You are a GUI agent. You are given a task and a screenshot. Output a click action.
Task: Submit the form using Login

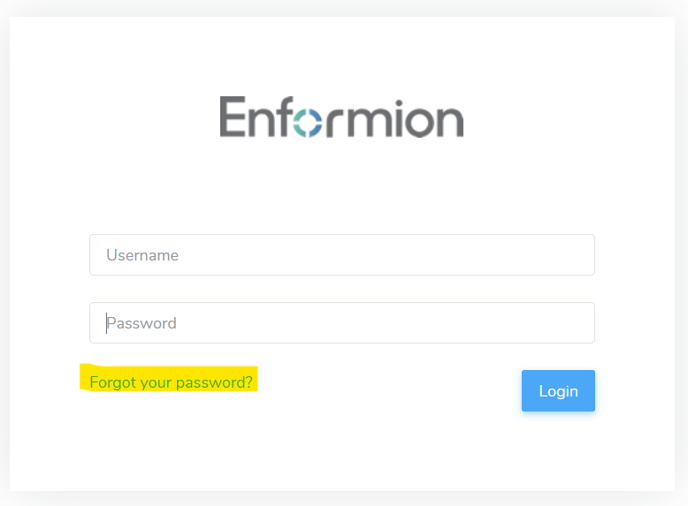pos(558,391)
